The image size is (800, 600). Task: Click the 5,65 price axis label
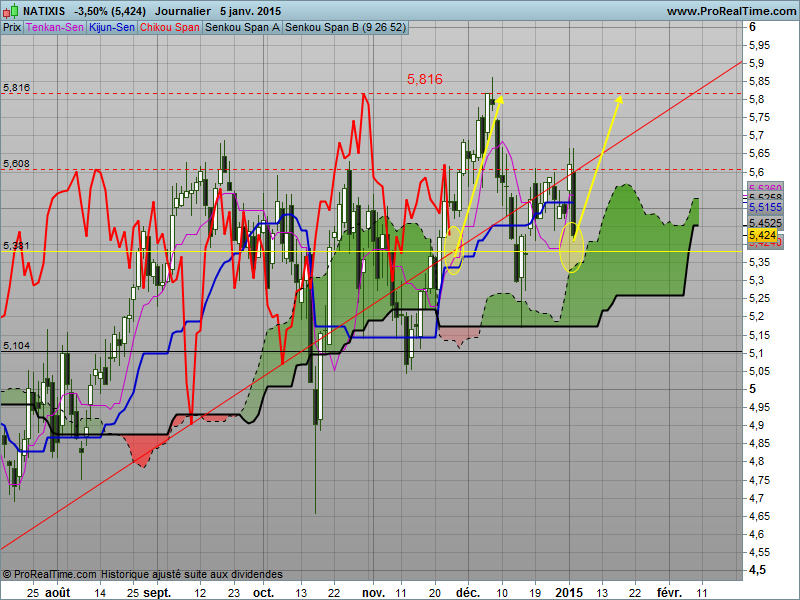point(759,154)
